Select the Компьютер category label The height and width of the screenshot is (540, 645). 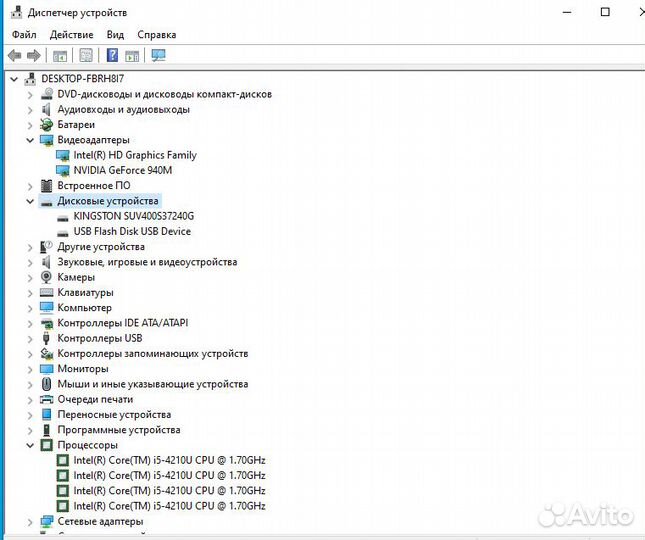click(84, 308)
